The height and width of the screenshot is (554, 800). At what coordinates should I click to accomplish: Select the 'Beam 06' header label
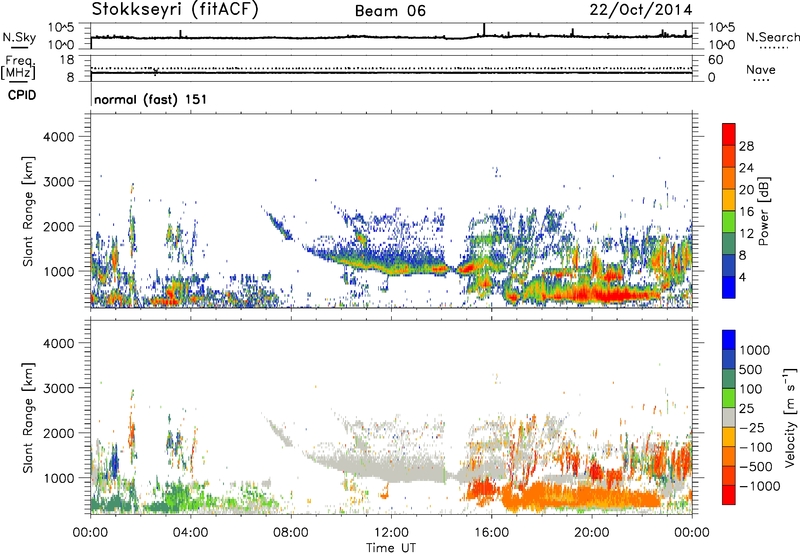coord(390,11)
